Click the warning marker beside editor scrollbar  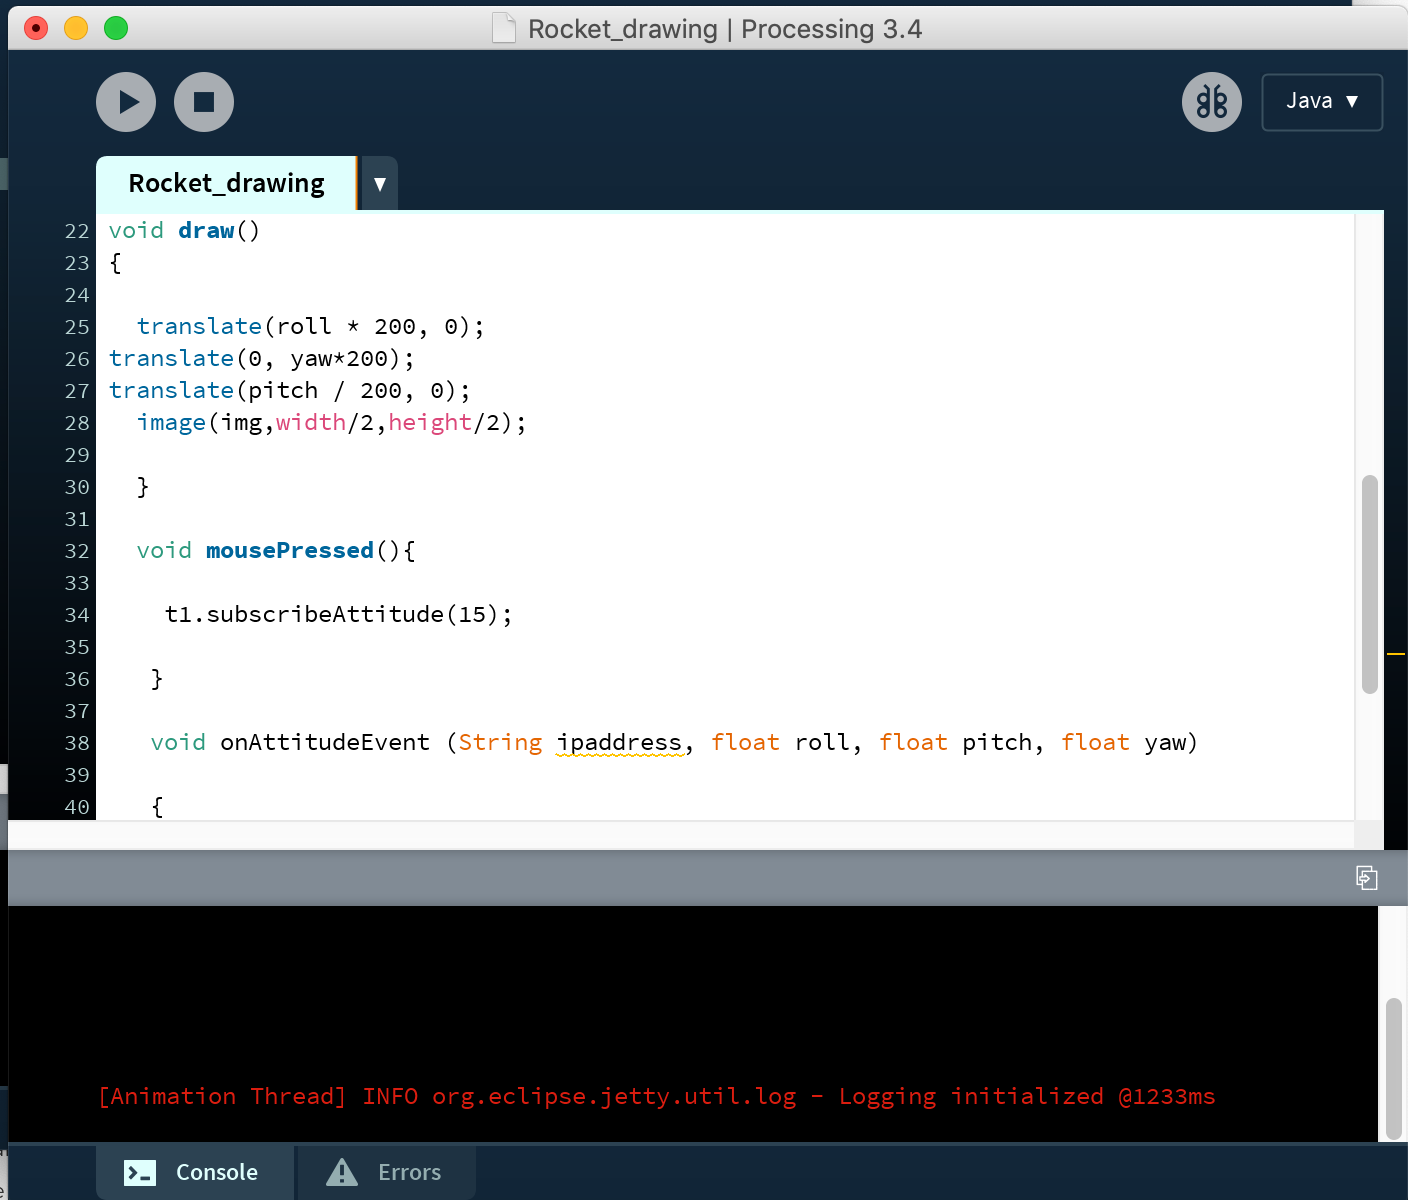[x=1396, y=653]
